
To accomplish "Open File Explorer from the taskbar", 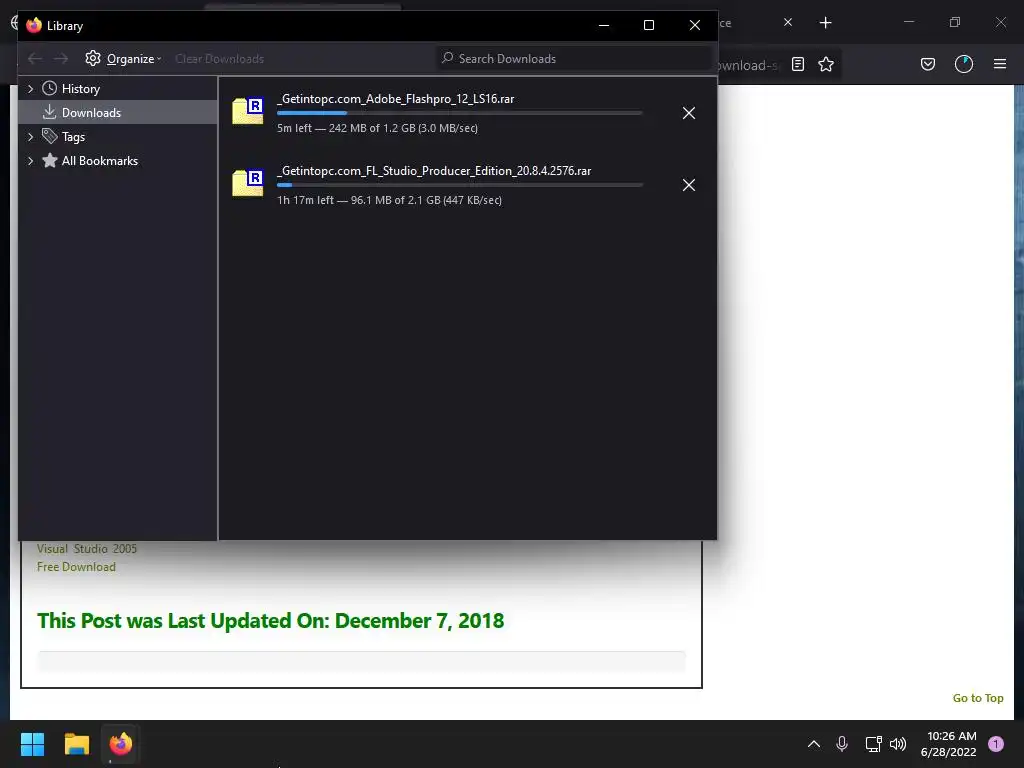I will coord(76,744).
